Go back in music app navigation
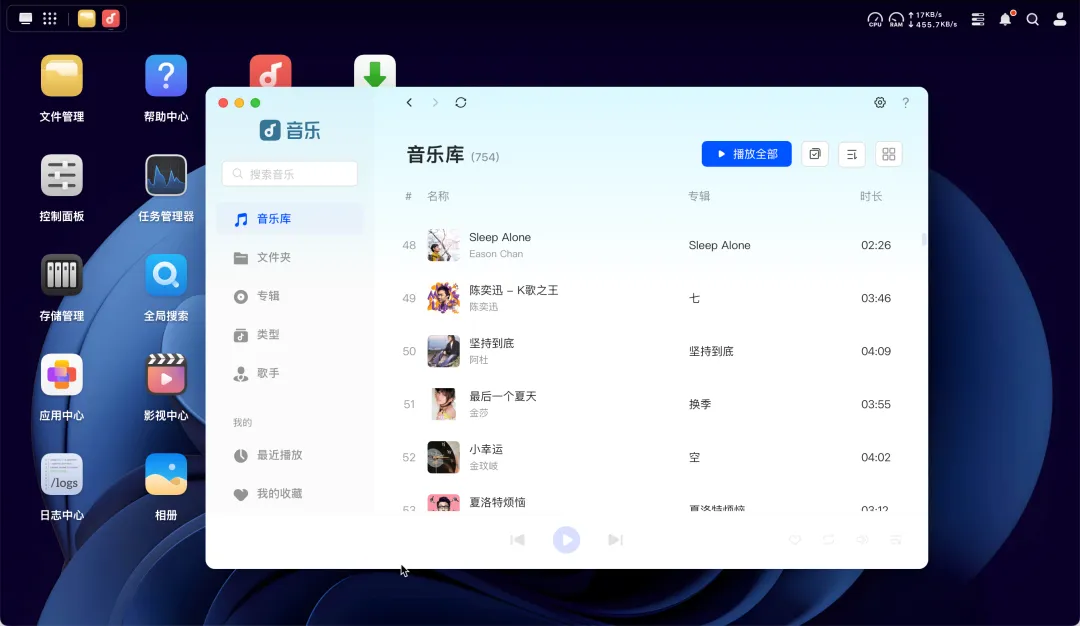1080x626 pixels. [x=409, y=103]
